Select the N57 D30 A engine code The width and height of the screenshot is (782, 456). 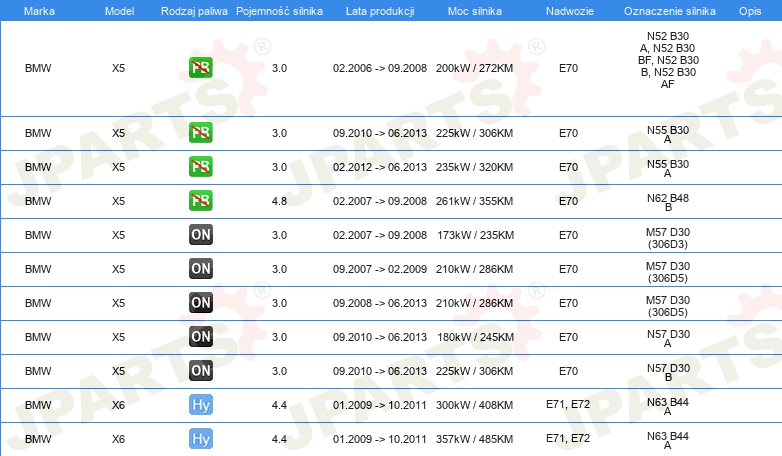(668, 338)
